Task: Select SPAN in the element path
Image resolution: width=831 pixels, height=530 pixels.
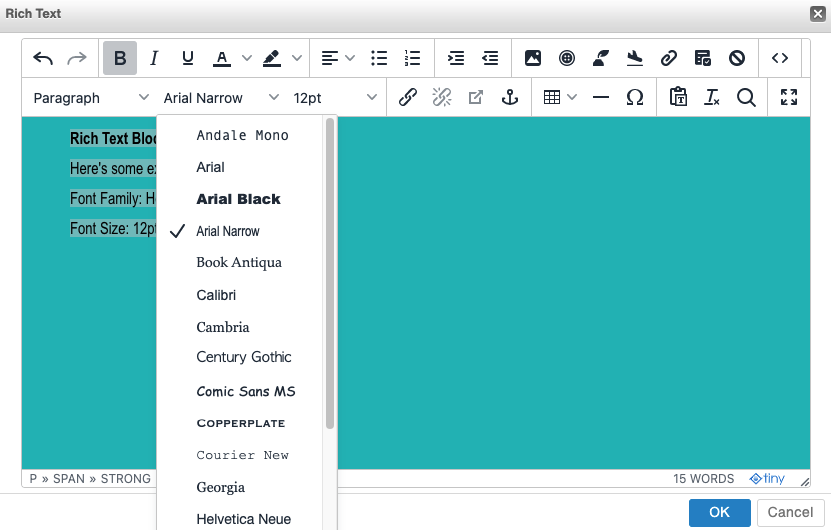Action: pos(68,479)
